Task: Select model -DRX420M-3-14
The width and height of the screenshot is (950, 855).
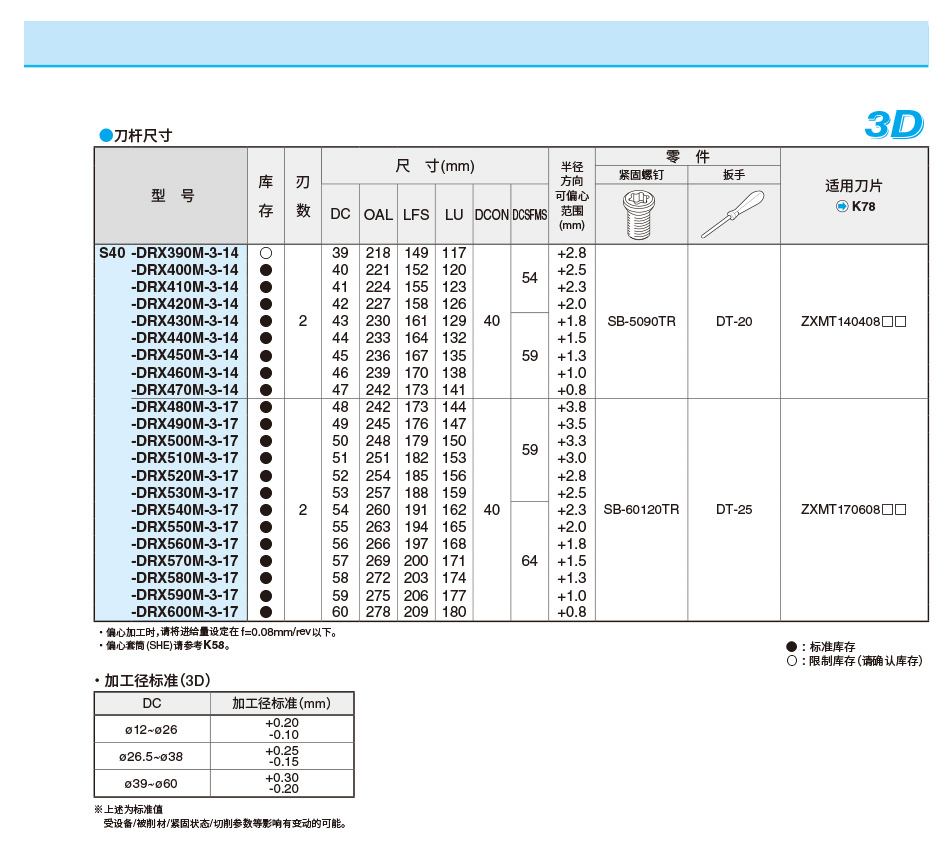Action: pos(185,304)
